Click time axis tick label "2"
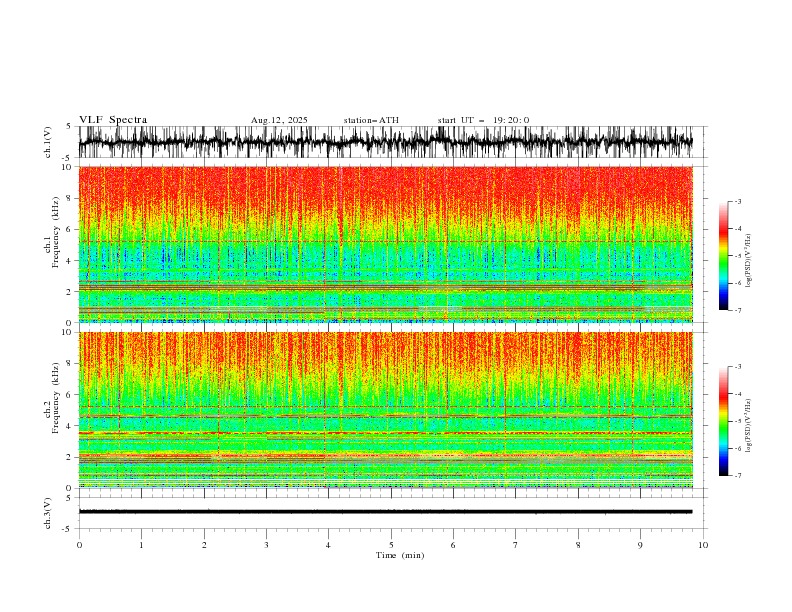The image size is (792, 612). tap(204, 545)
